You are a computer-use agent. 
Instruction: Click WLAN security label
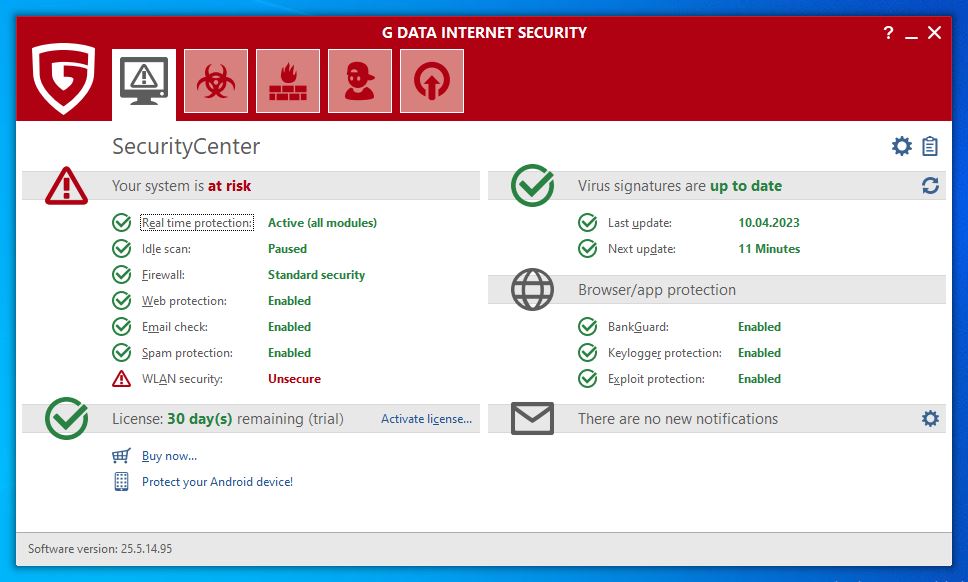(182, 379)
